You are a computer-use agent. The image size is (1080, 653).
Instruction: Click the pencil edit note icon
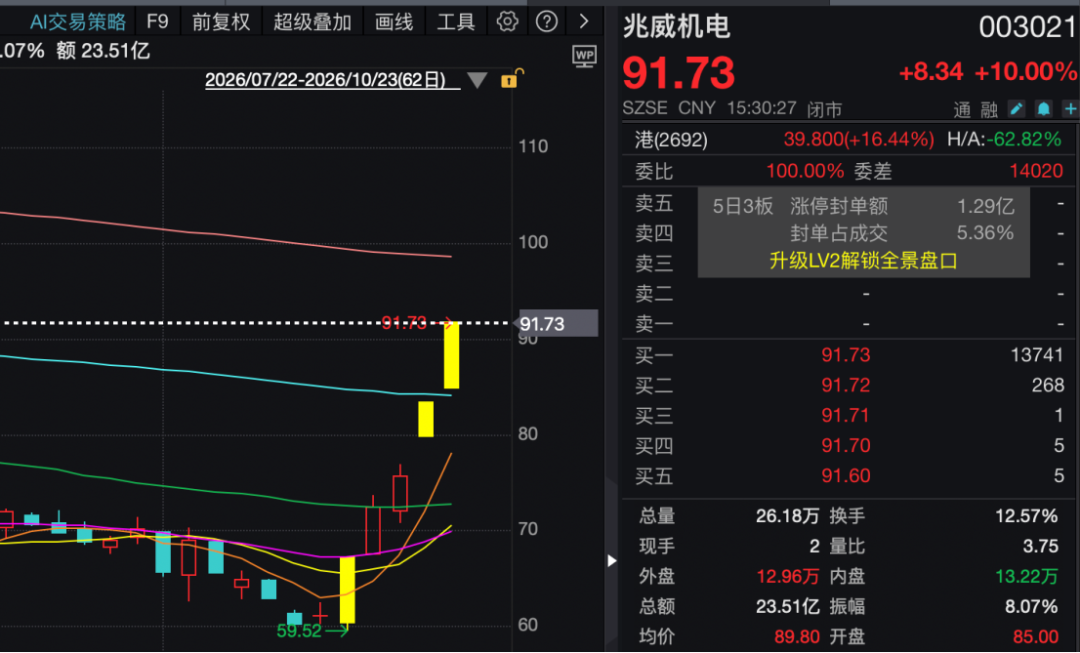click(x=1016, y=109)
